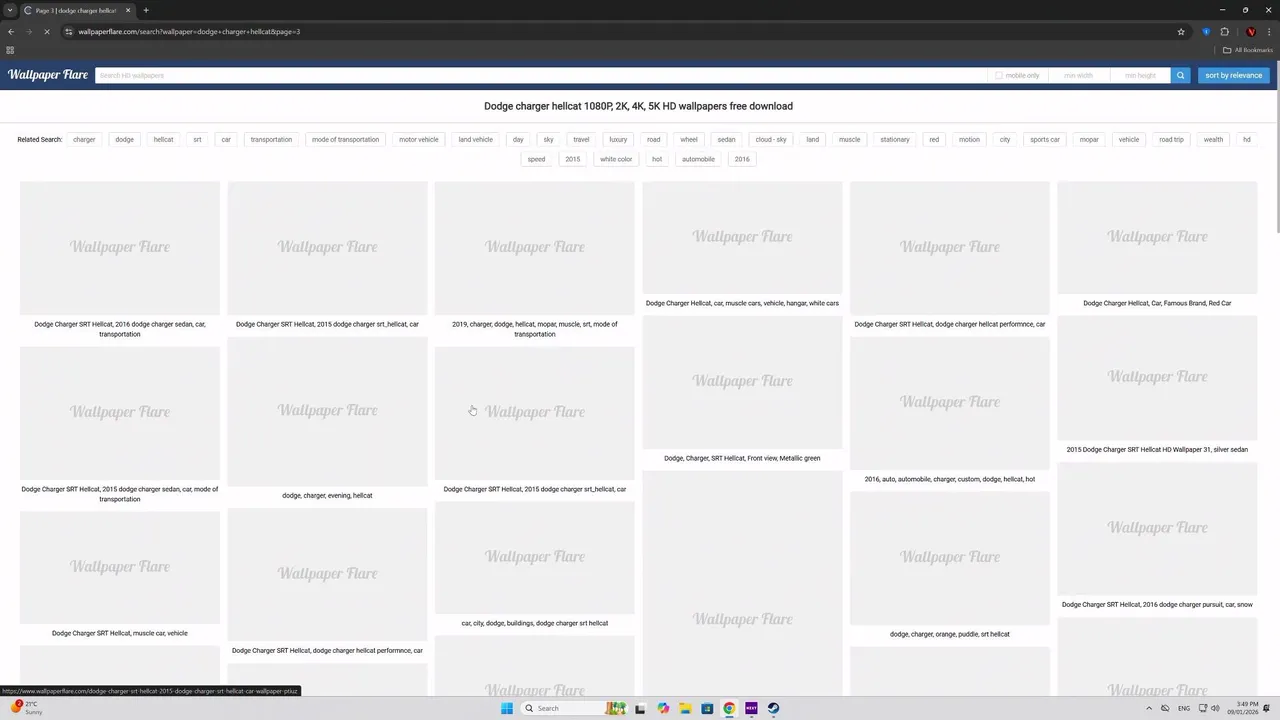1280x720 pixels.
Task: Open the 'Famous Brand, Red Car' wallpaper thumbnail
Action: tap(1157, 238)
